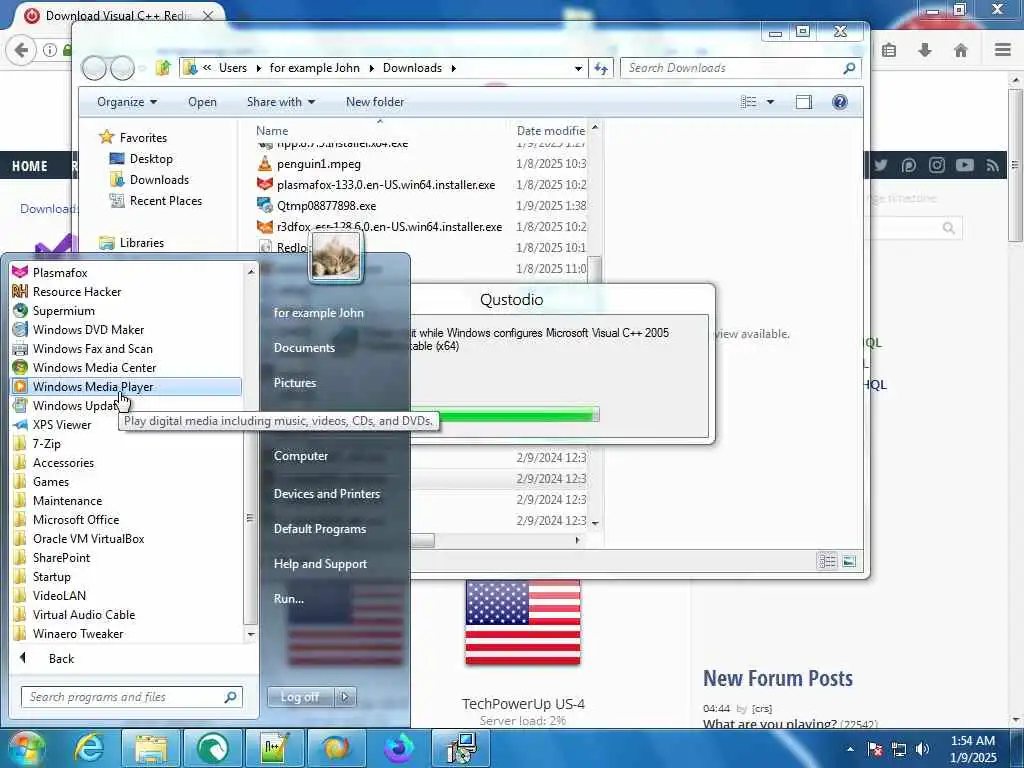The image size is (1024, 768).
Task: Open the Notepad++ taskbar icon
Action: (274, 748)
